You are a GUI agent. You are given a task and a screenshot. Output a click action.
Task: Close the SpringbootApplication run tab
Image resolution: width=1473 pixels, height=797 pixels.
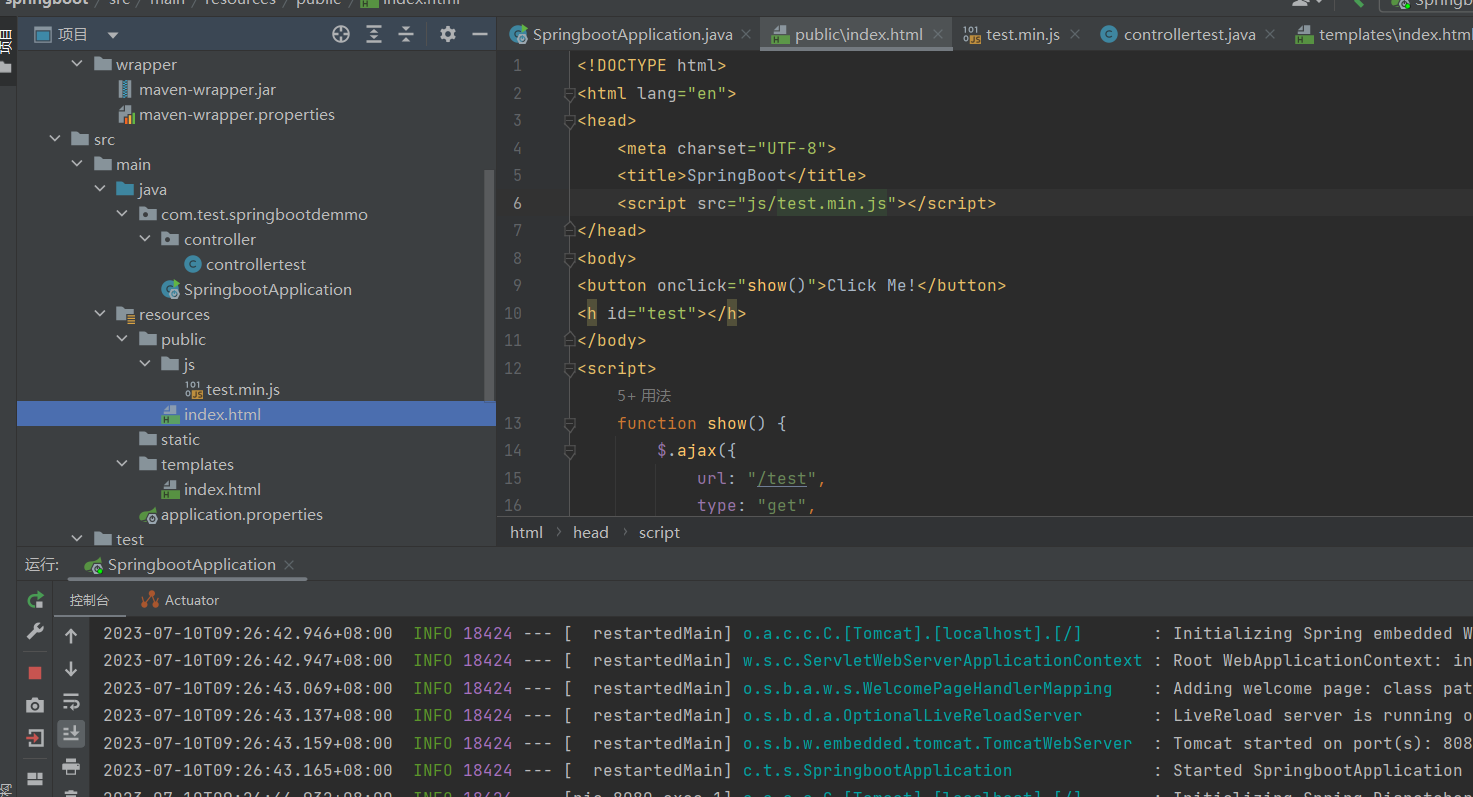[x=289, y=565]
